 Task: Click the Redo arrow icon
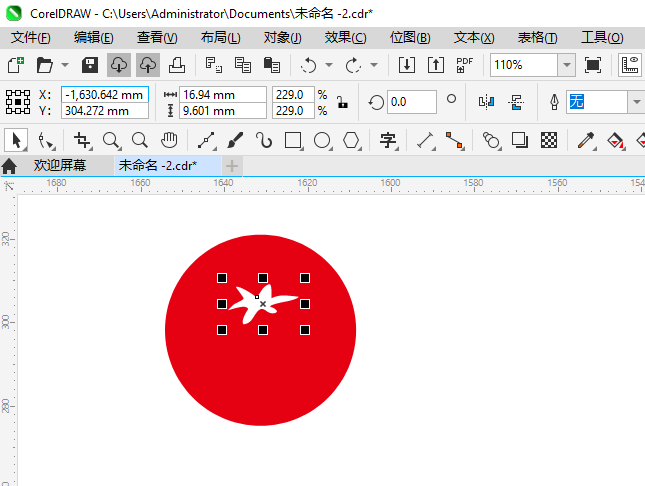pyautogui.click(x=353, y=65)
